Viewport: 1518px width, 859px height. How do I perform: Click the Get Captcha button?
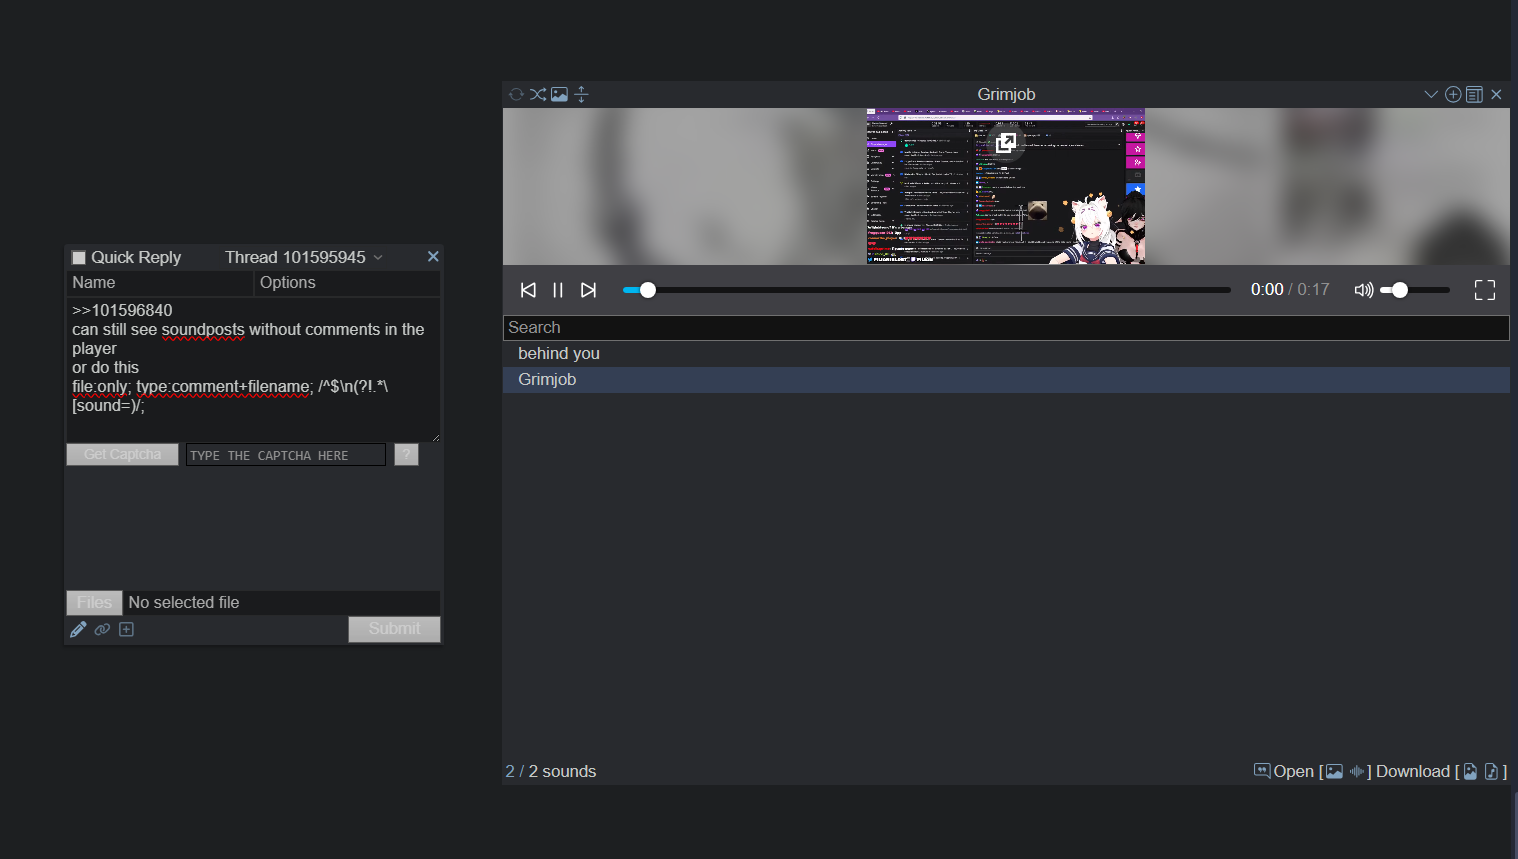pyautogui.click(x=122, y=455)
